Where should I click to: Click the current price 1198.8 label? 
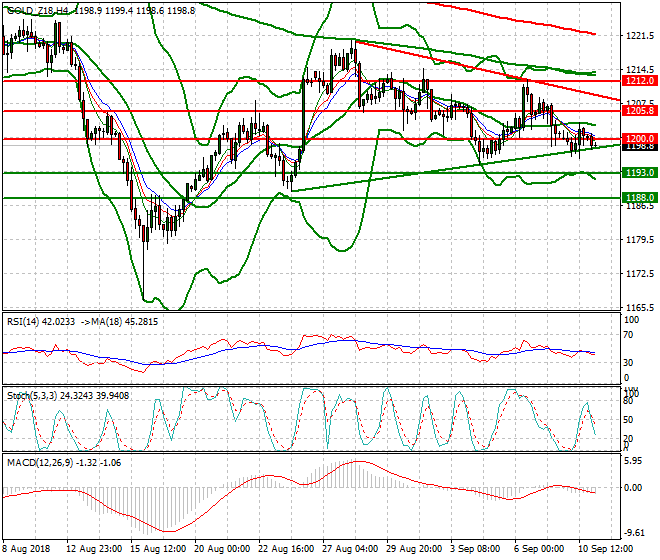tap(639, 147)
